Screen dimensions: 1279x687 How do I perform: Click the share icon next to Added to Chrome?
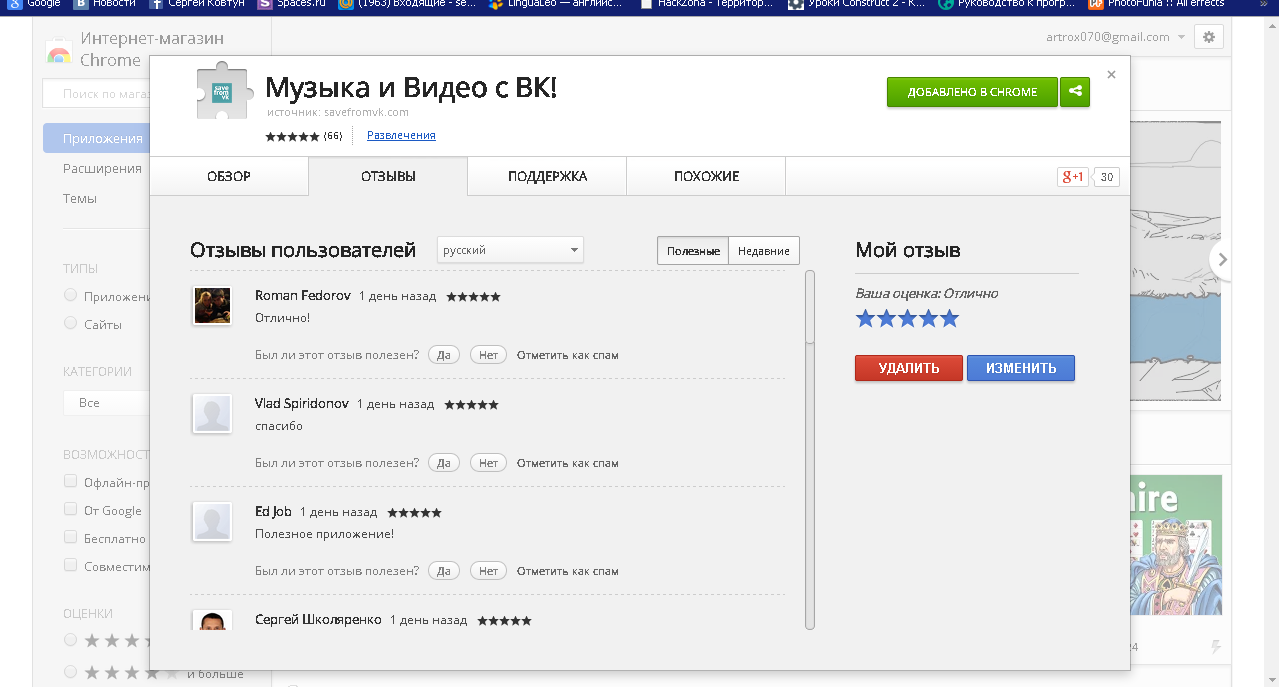1075,92
